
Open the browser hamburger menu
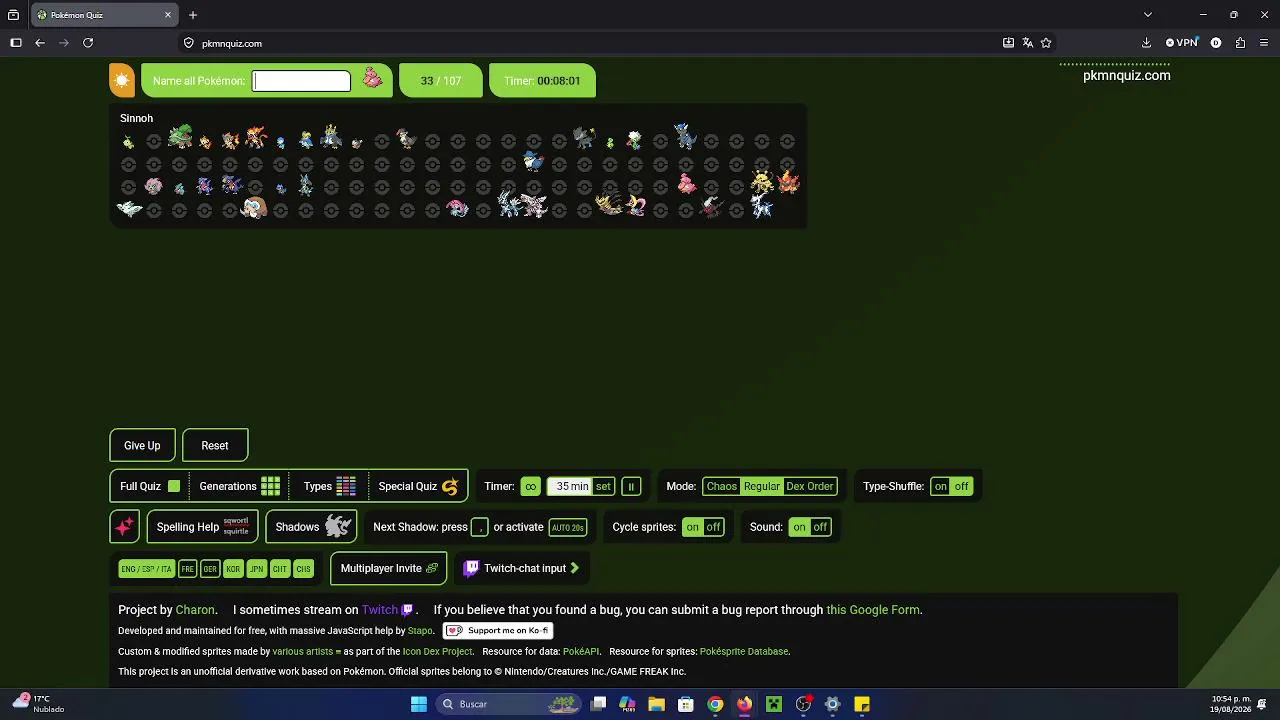pyautogui.click(x=1264, y=43)
